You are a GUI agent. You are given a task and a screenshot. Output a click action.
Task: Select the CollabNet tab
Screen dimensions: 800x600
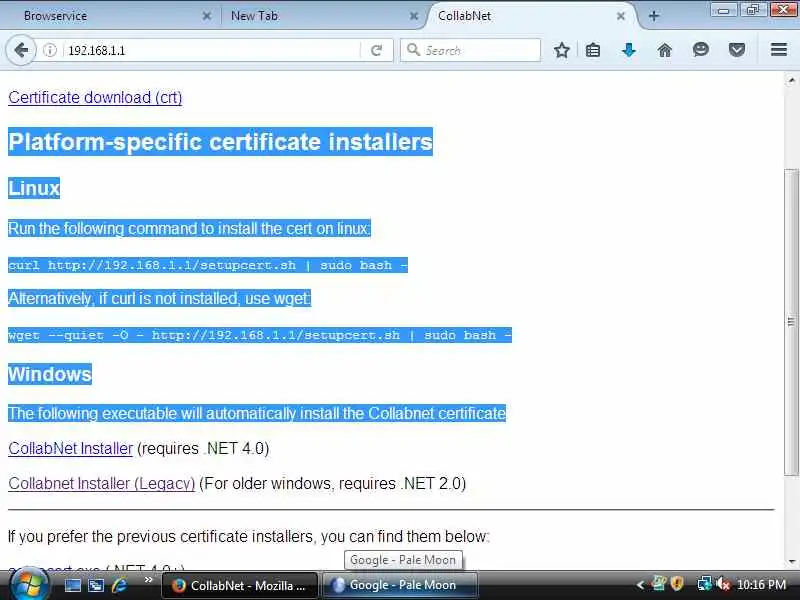(531, 16)
